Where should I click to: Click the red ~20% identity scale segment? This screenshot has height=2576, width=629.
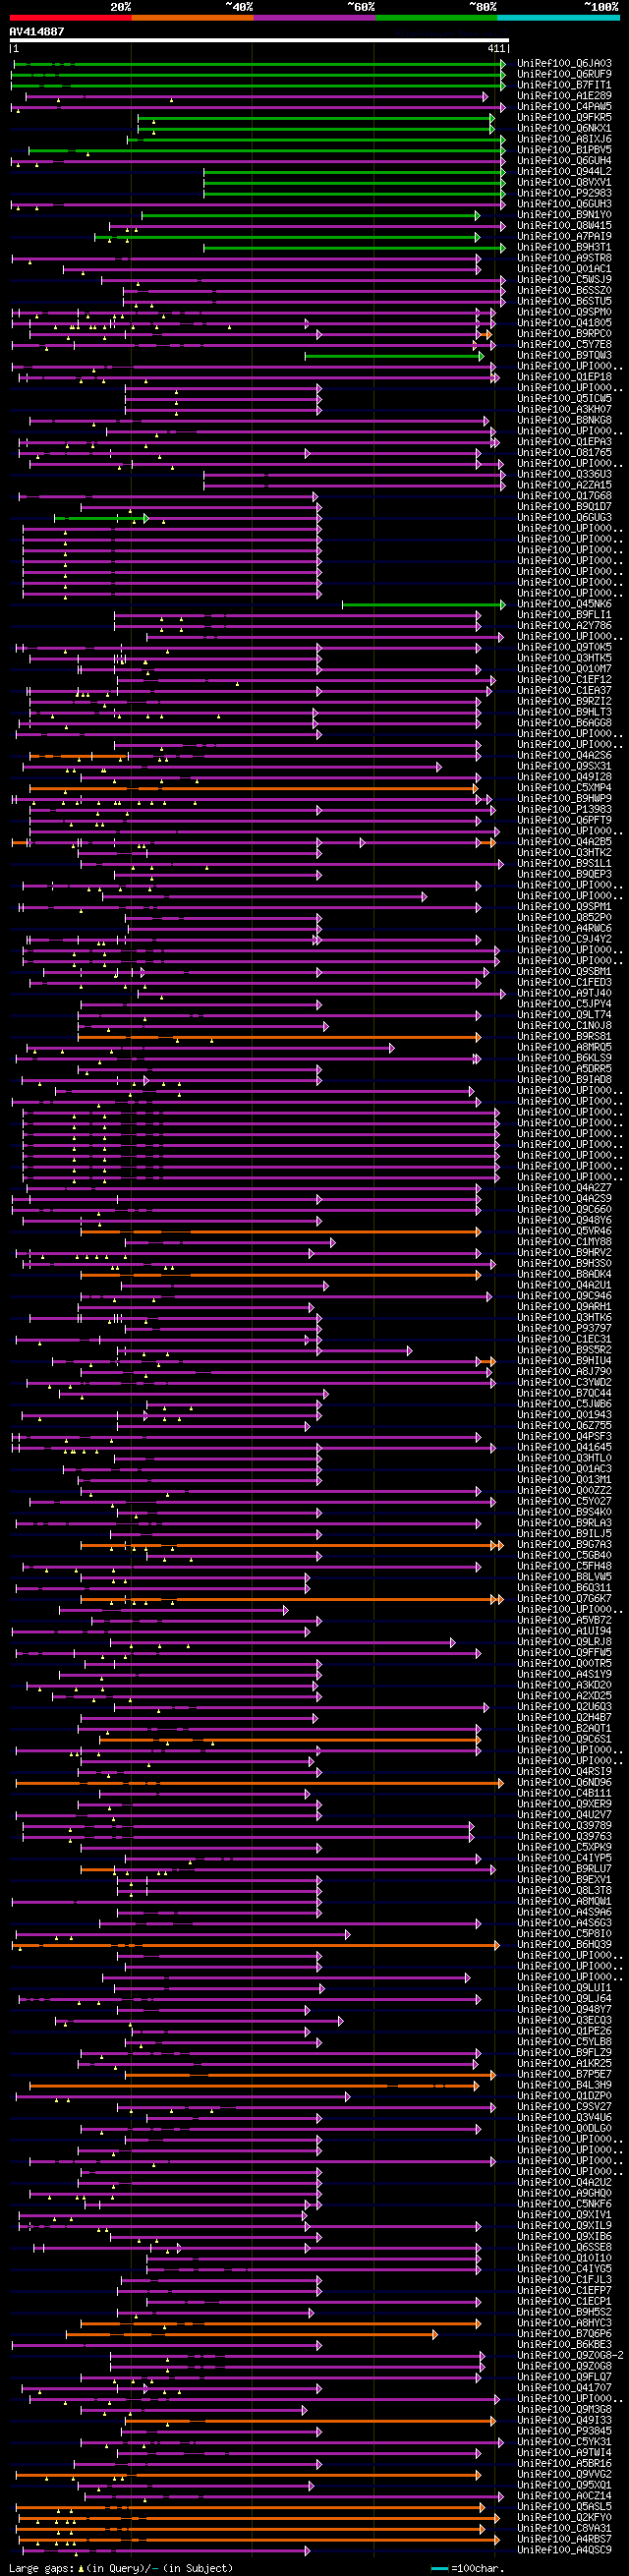[70, 17]
